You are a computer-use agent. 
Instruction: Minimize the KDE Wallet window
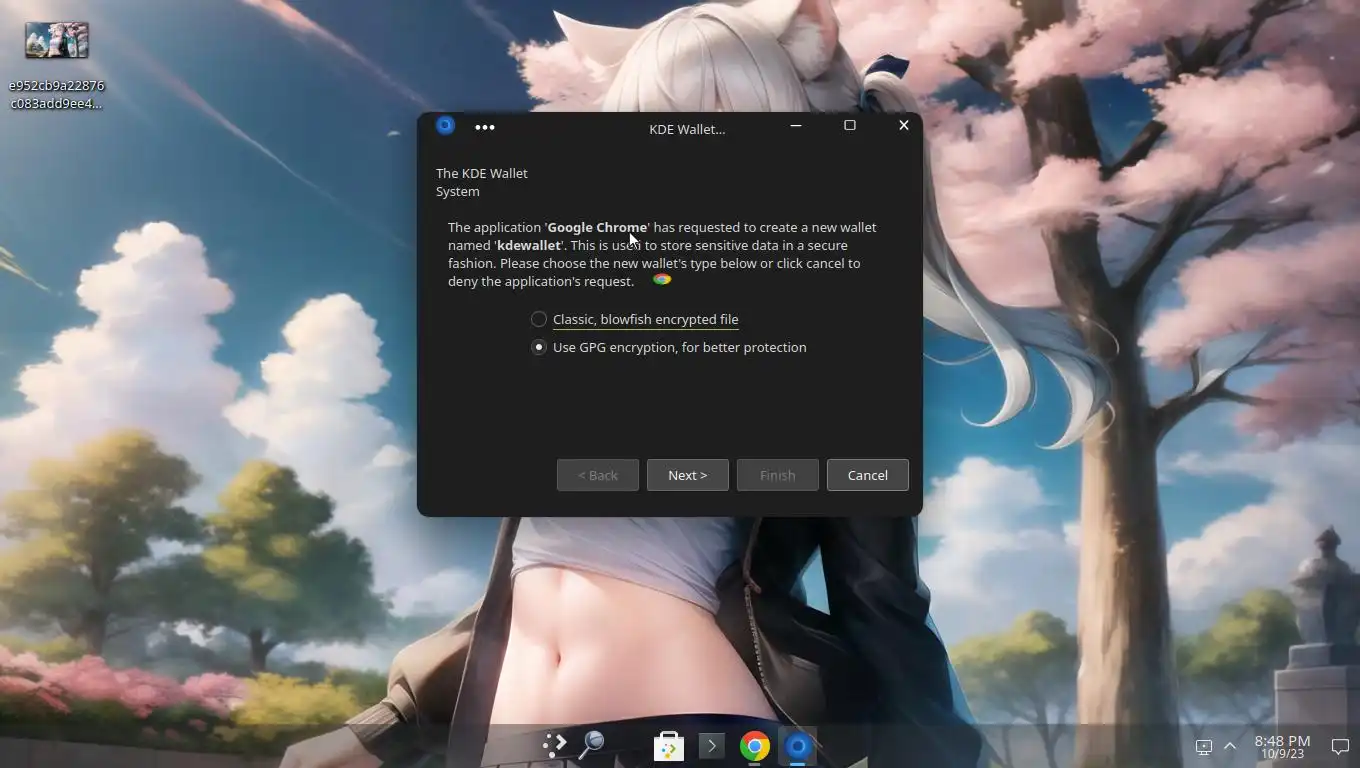tap(796, 125)
